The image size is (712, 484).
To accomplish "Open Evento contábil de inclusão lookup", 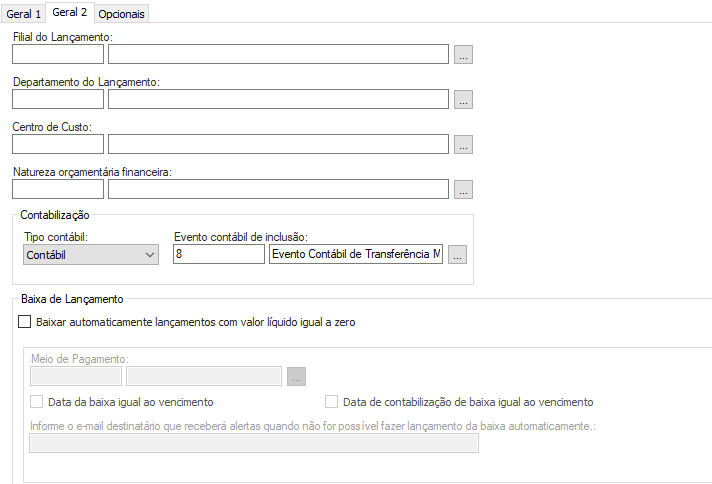I will pyautogui.click(x=457, y=254).
